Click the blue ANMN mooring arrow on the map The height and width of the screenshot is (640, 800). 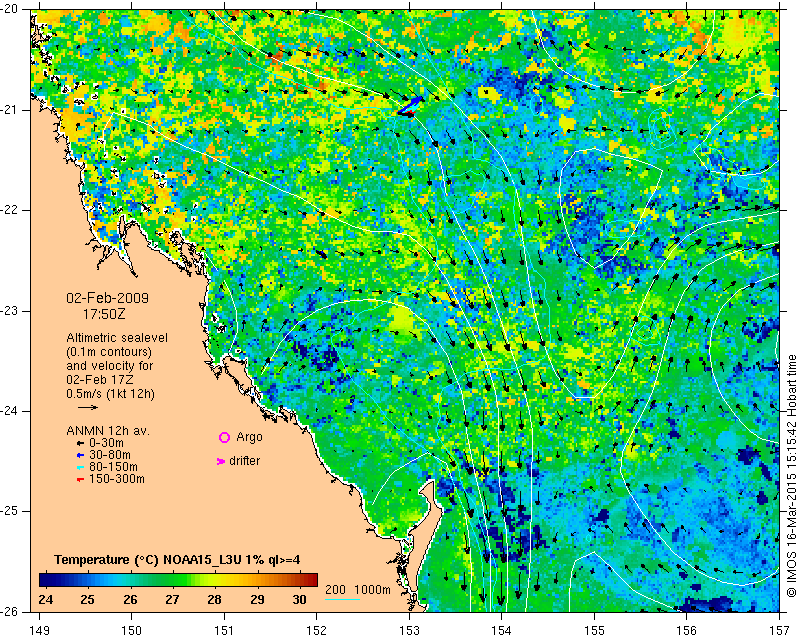[411, 105]
